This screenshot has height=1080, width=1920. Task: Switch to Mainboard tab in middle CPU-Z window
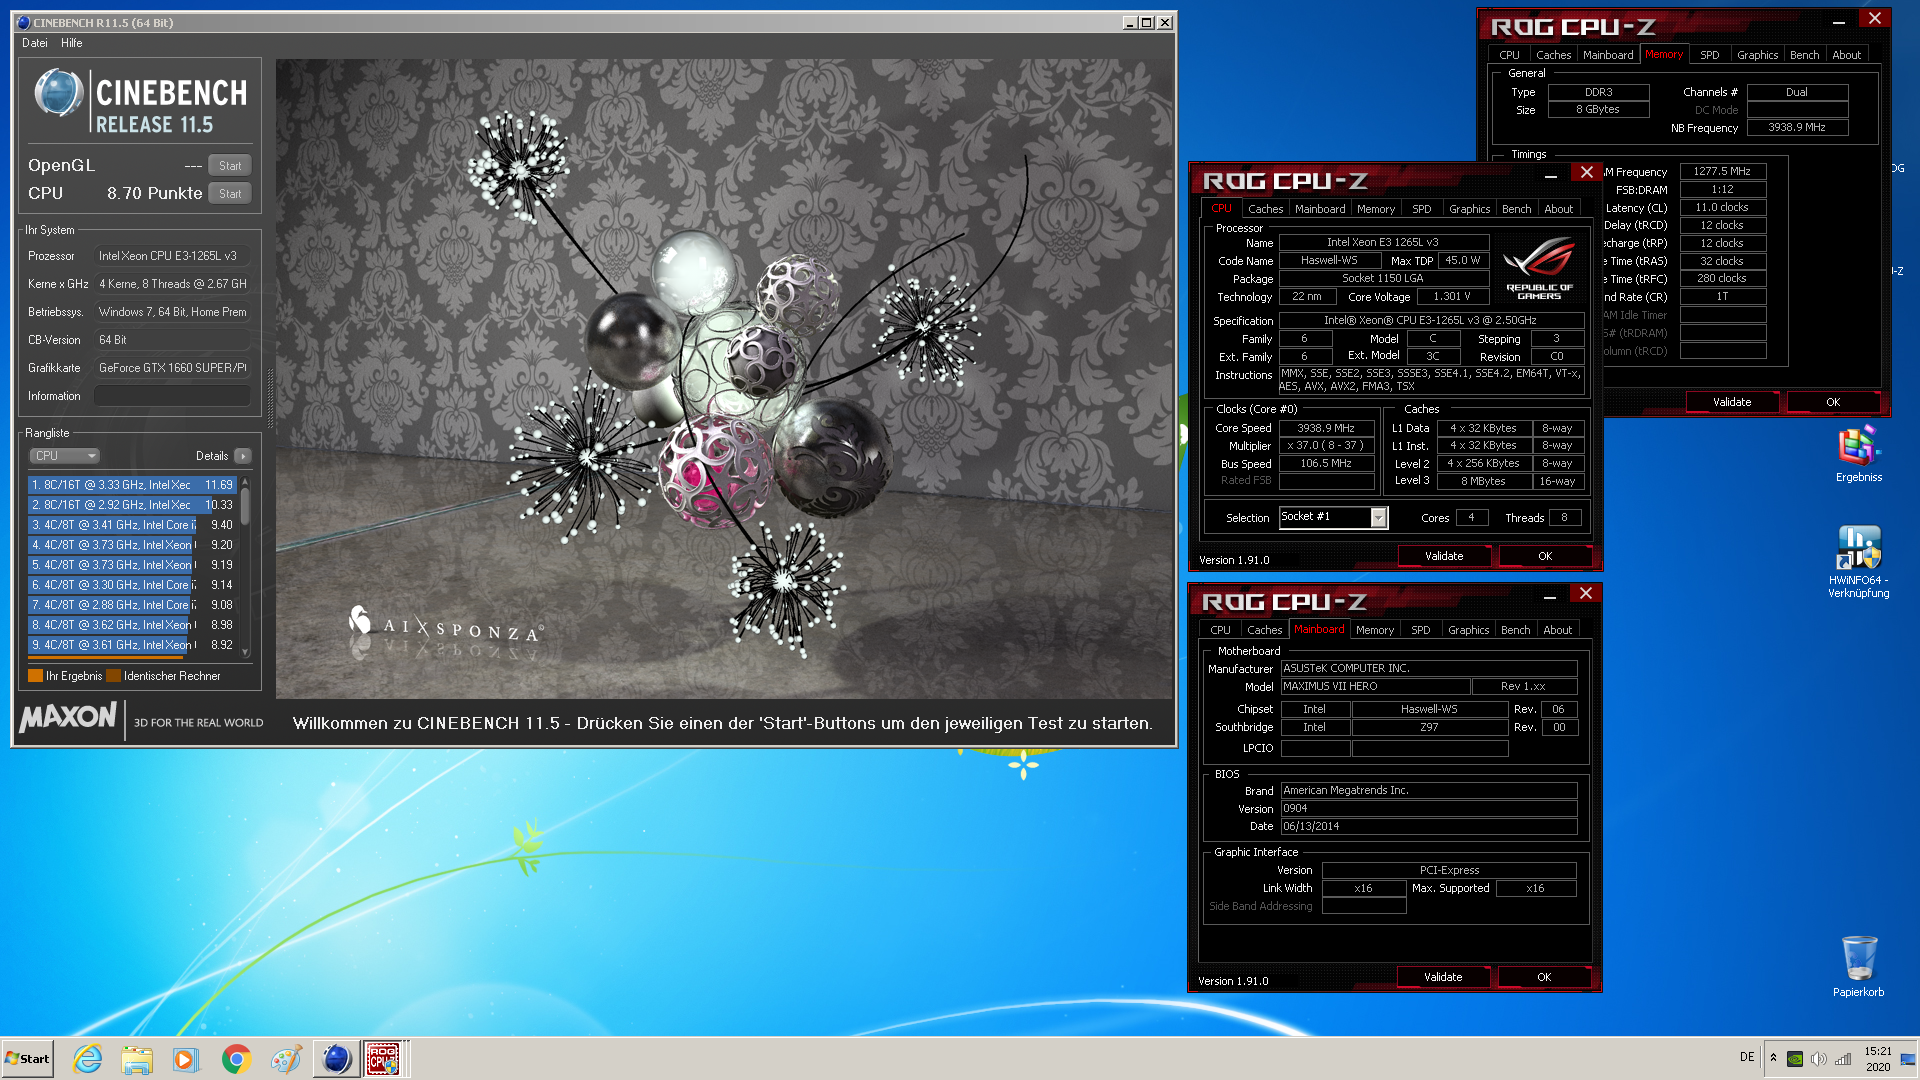pos(1320,209)
